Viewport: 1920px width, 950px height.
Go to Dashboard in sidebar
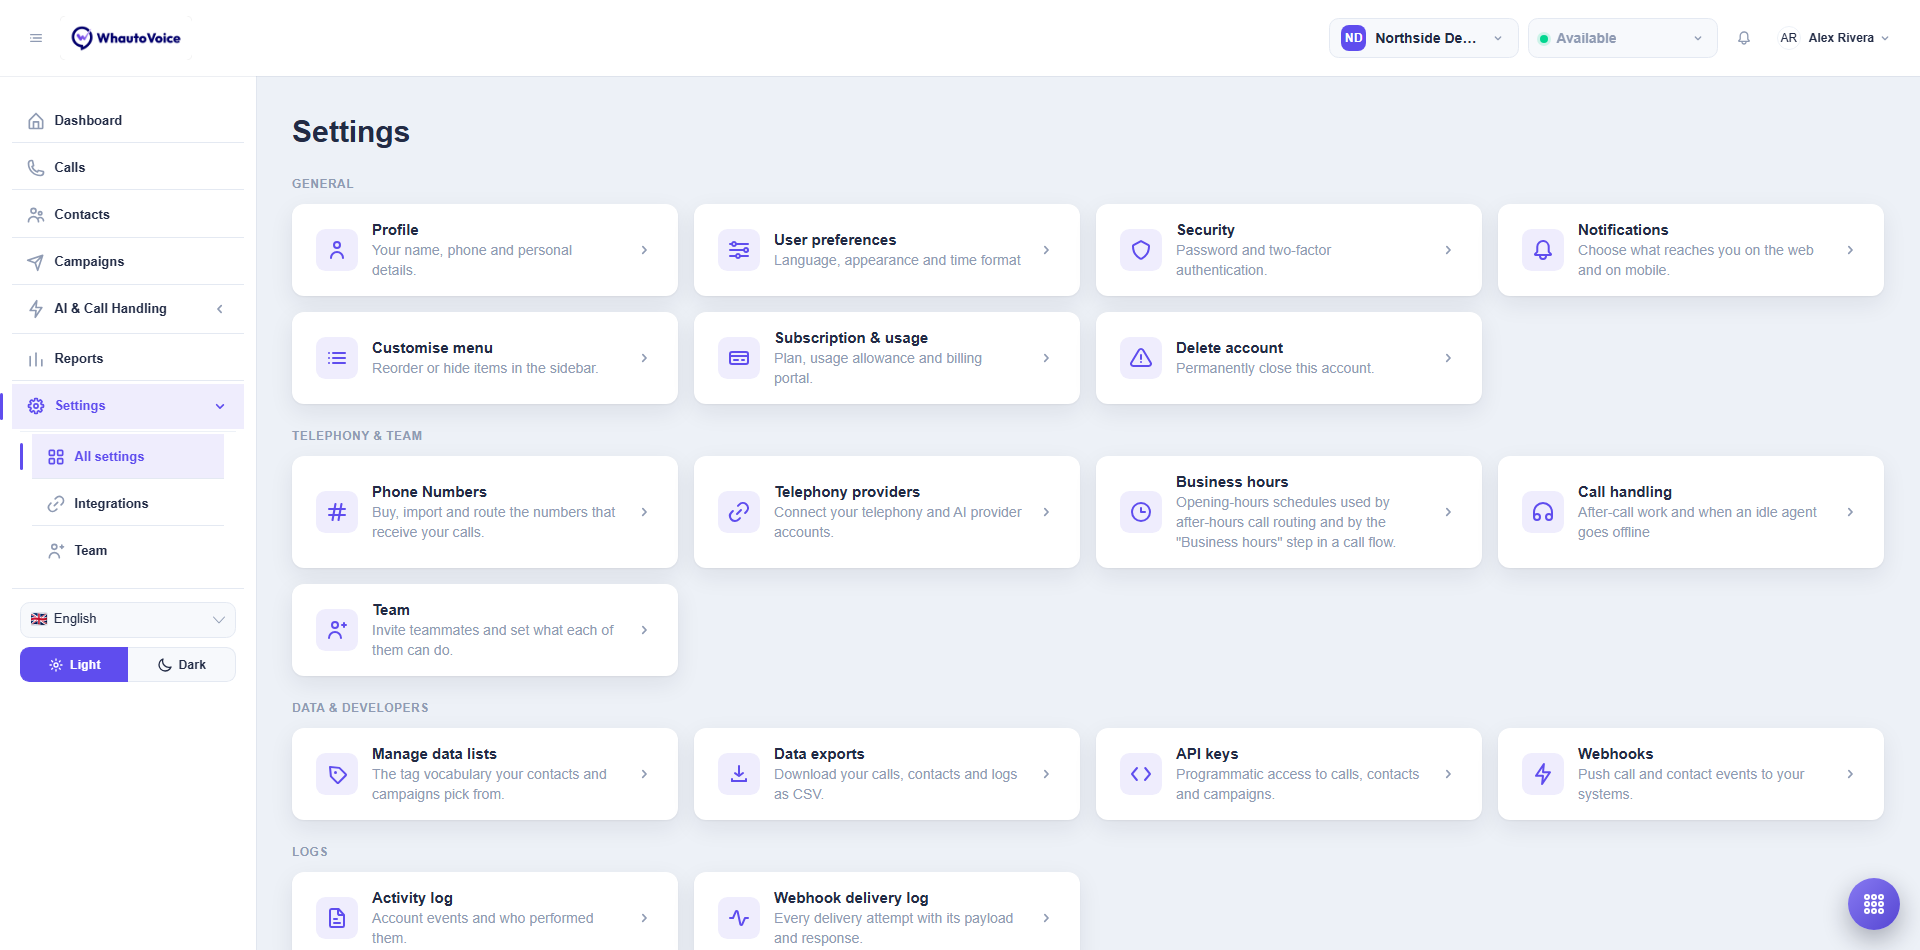[128, 120]
